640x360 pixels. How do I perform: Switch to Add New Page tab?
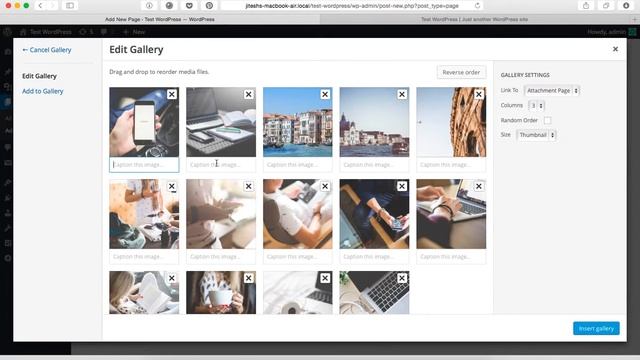point(160,19)
